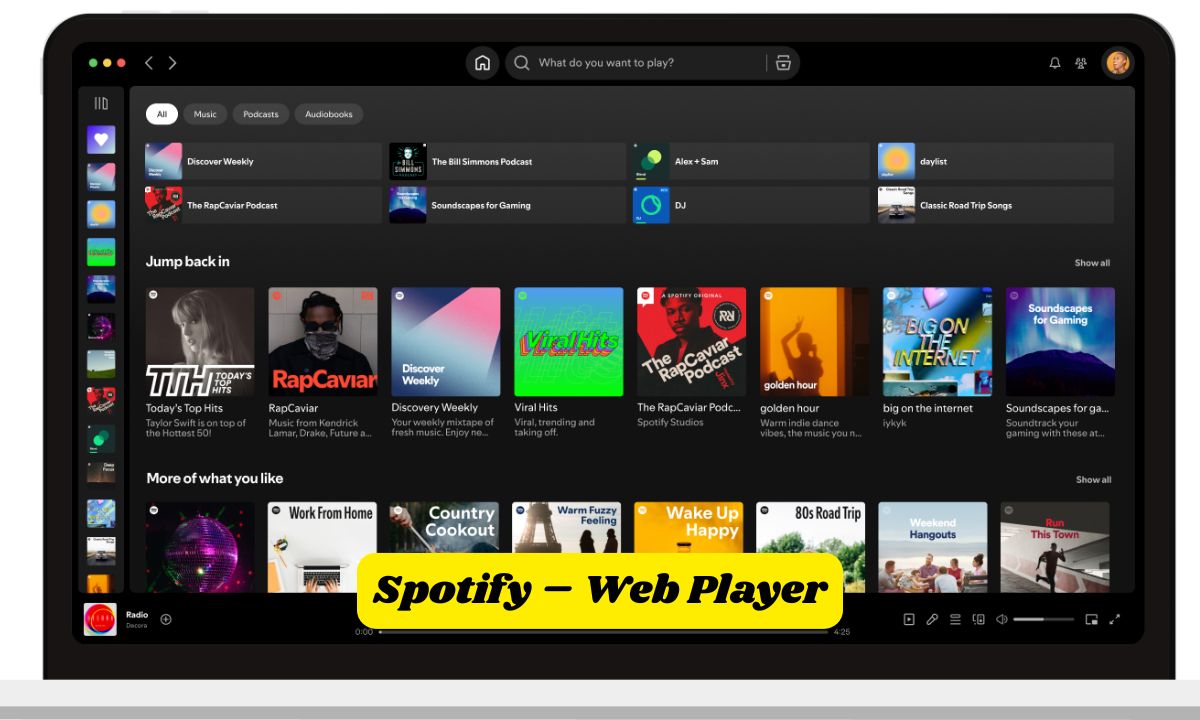Screen dimensions: 1200x720
Task: Select the Music filter chip
Action: [x=205, y=114]
